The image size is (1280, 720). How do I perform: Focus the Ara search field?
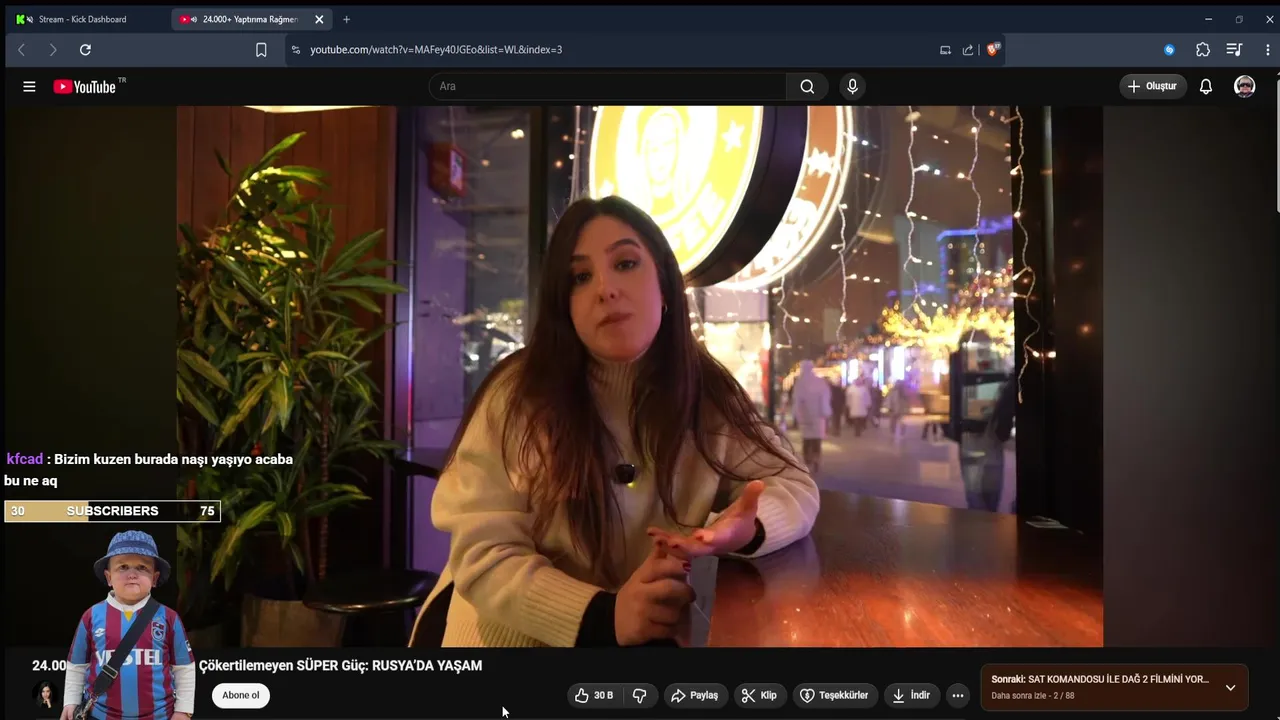click(608, 86)
